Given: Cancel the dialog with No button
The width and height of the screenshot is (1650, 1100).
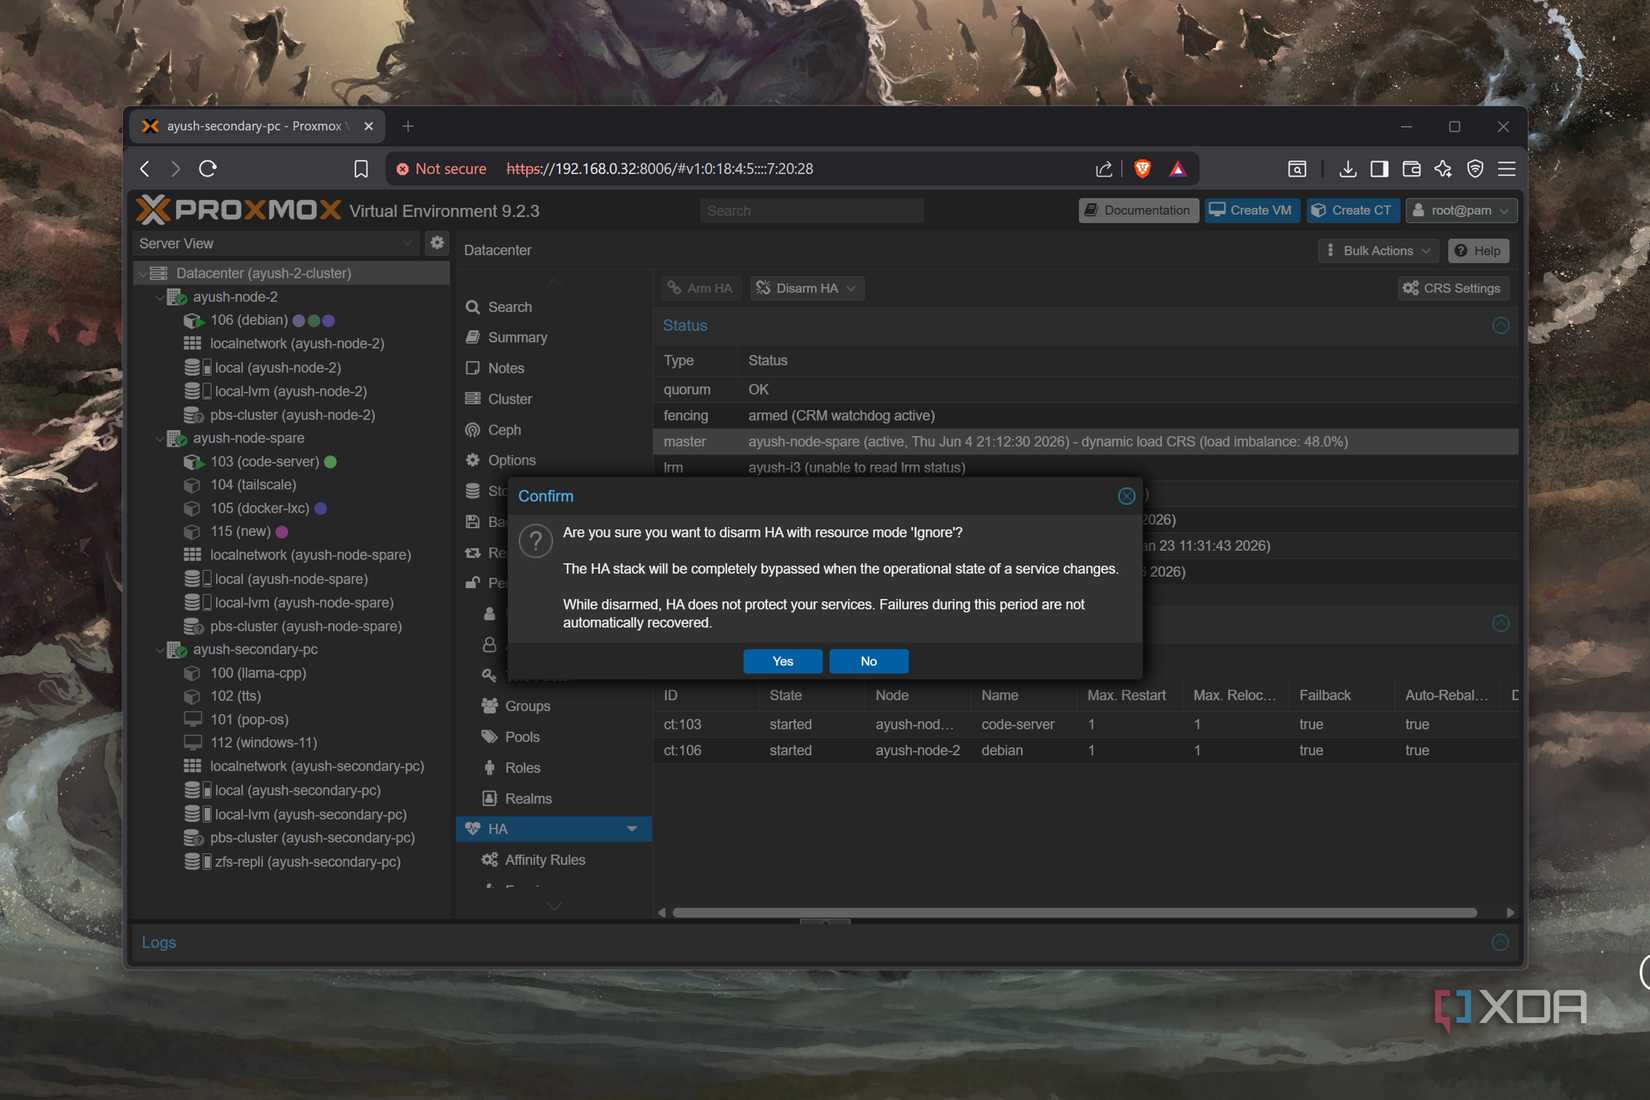Looking at the screenshot, I should click(x=868, y=661).
